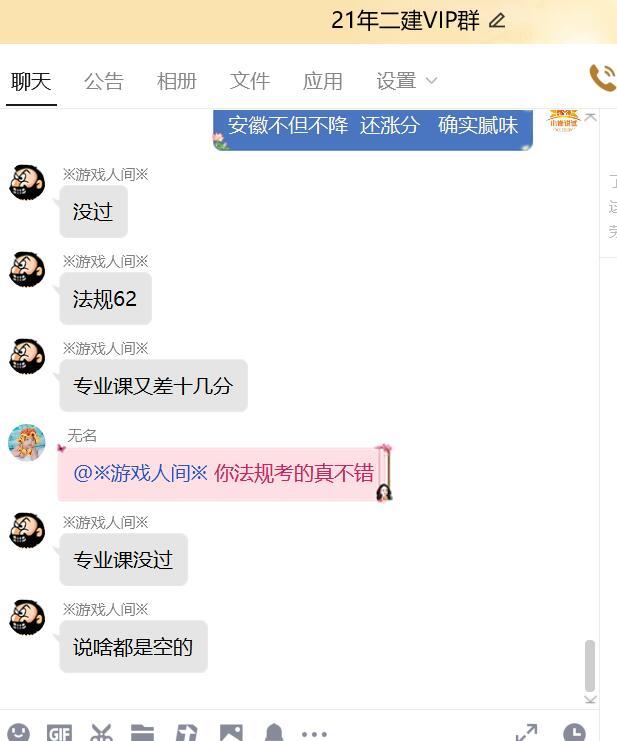Switch to the 公告 tab
Viewport: 617px width, 741px height.
coord(104,81)
